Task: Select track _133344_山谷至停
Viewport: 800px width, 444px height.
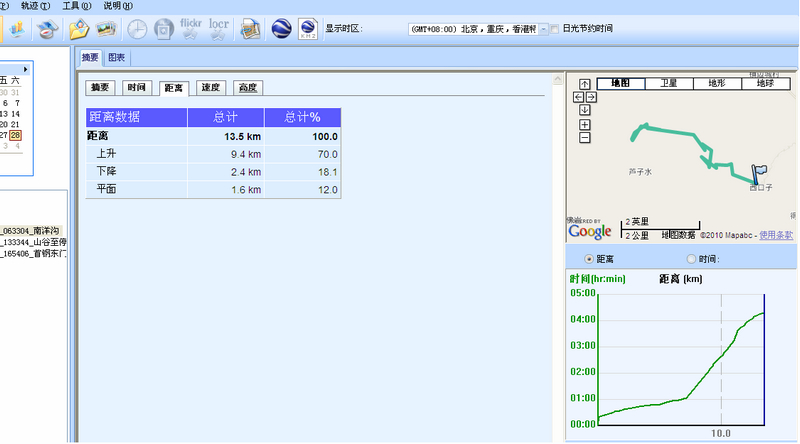Action: pos(33,242)
